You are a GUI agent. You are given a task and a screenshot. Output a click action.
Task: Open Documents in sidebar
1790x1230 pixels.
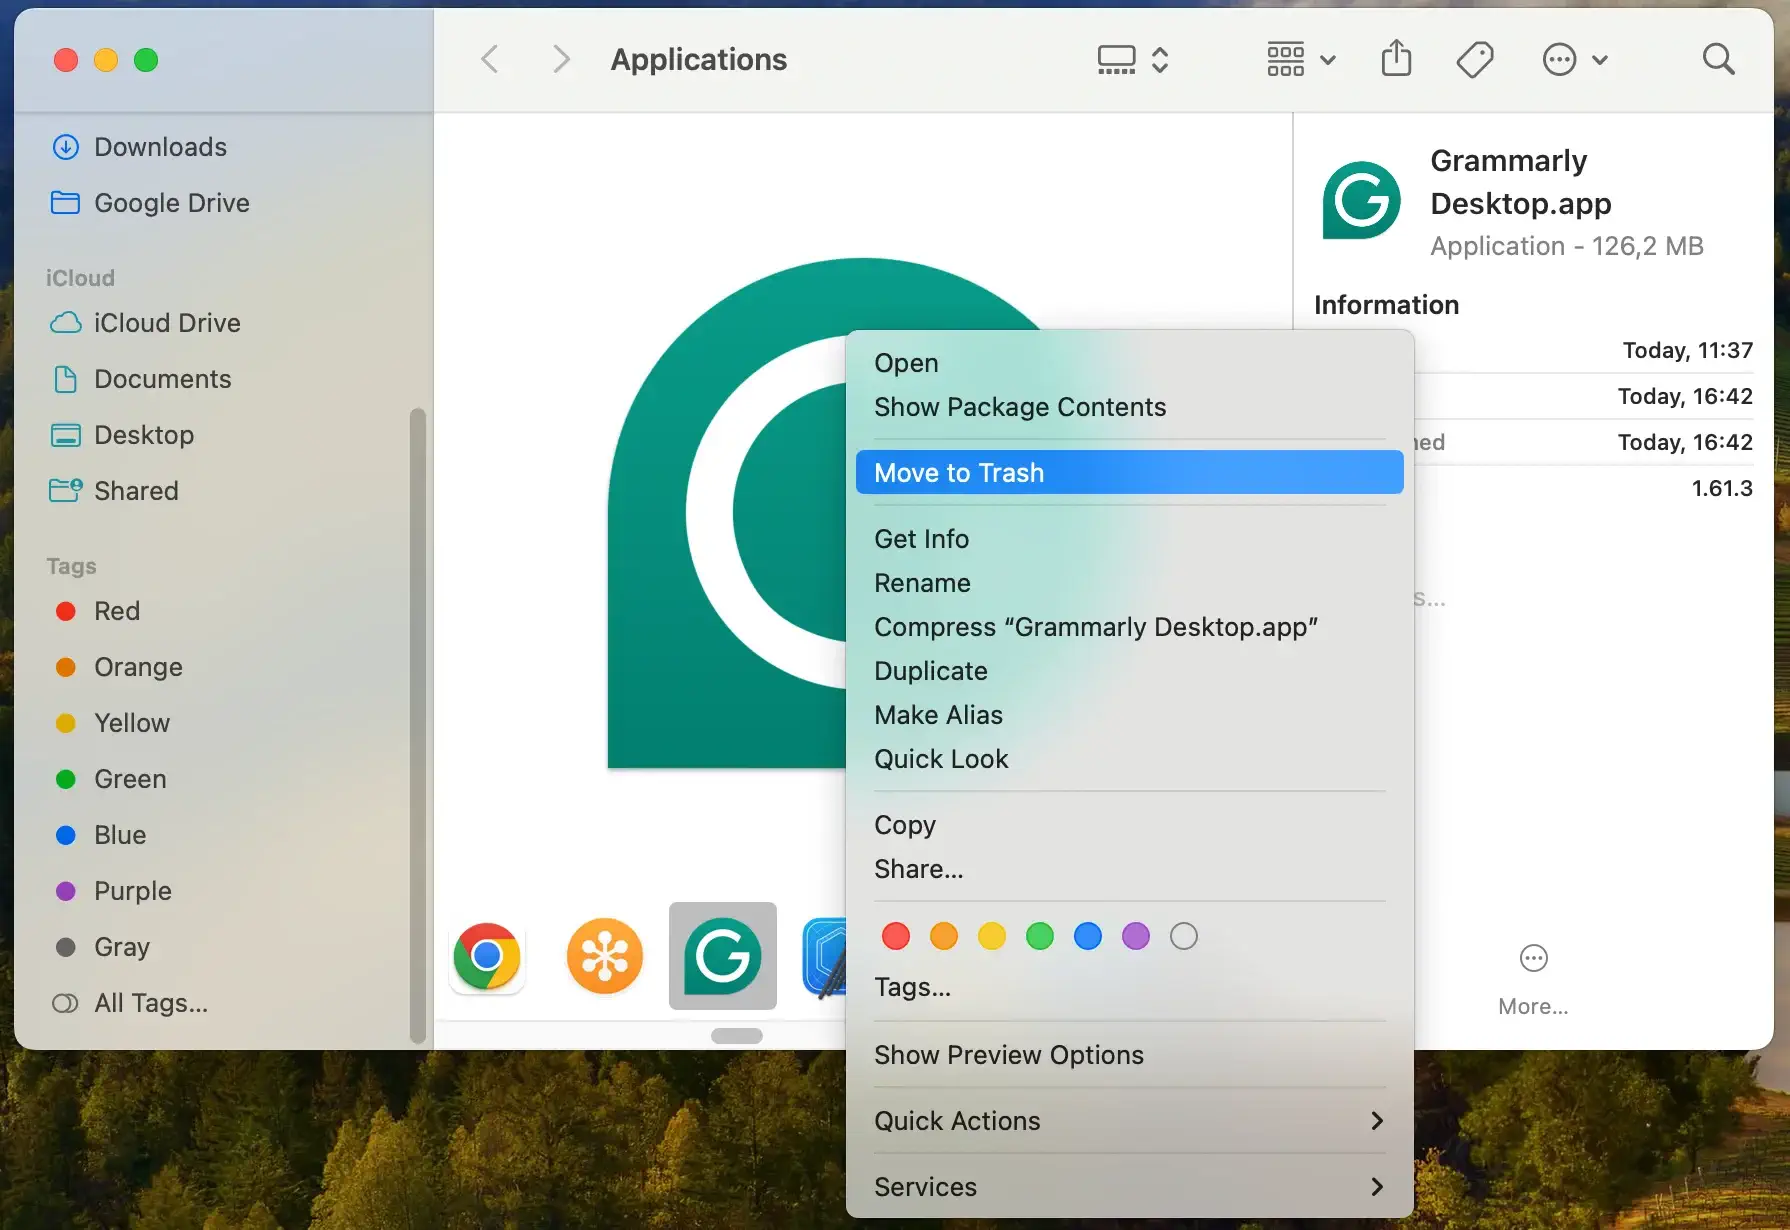pos(141,379)
